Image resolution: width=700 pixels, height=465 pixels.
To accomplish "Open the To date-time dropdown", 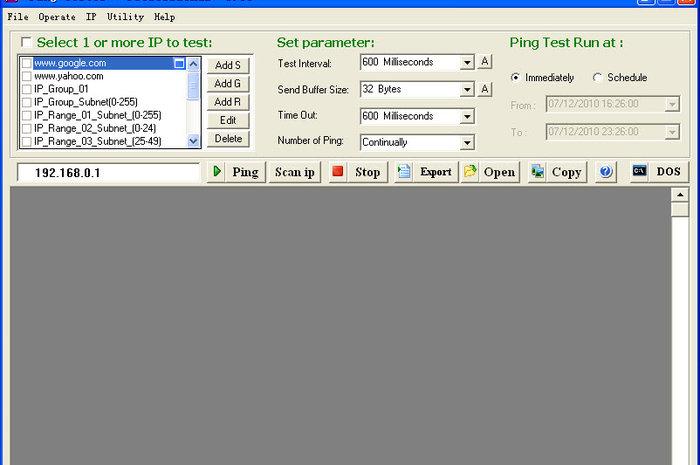I will coord(672,132).
